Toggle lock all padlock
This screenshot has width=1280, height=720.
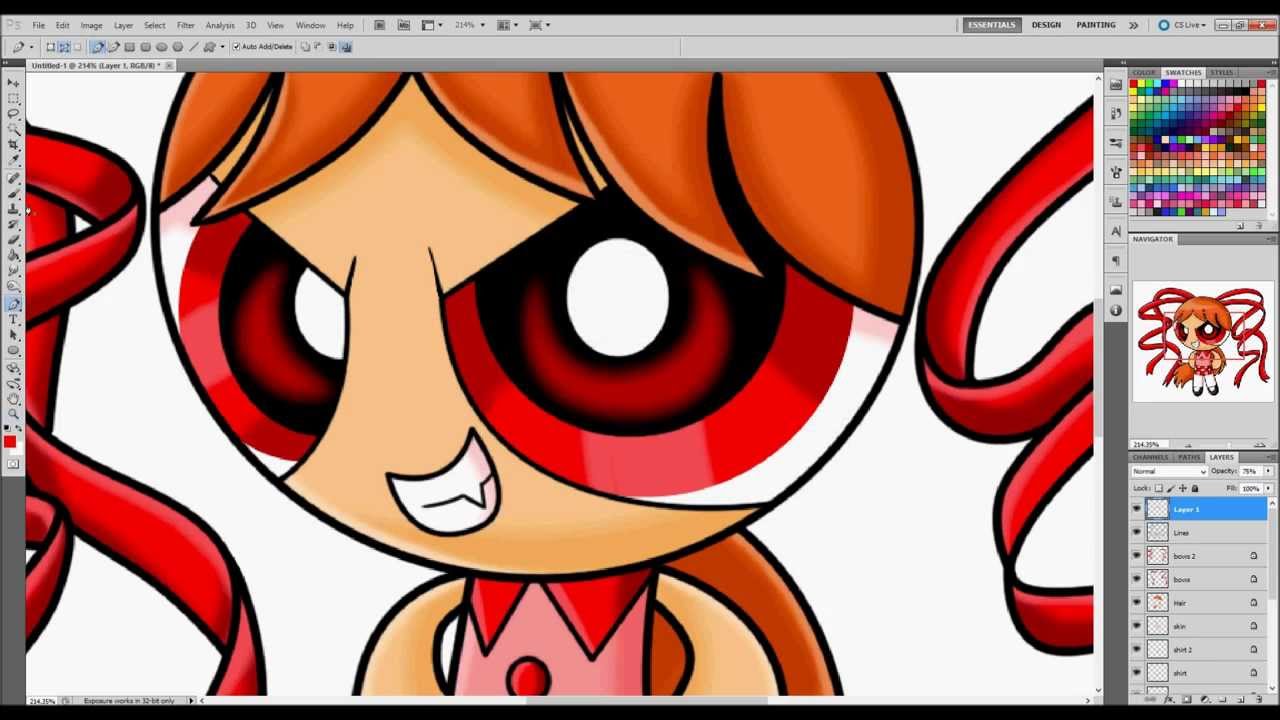[x=1195, y=488]
